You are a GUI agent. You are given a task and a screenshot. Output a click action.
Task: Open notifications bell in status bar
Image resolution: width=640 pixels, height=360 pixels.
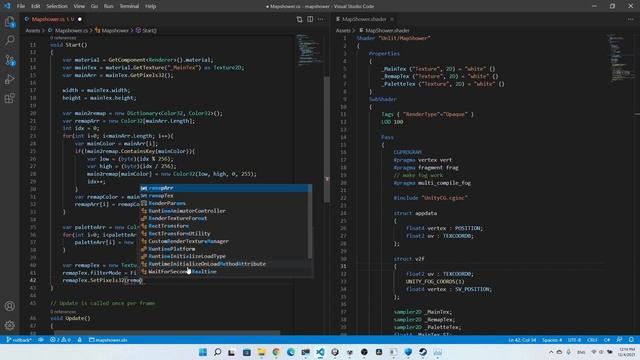point(631,340)
